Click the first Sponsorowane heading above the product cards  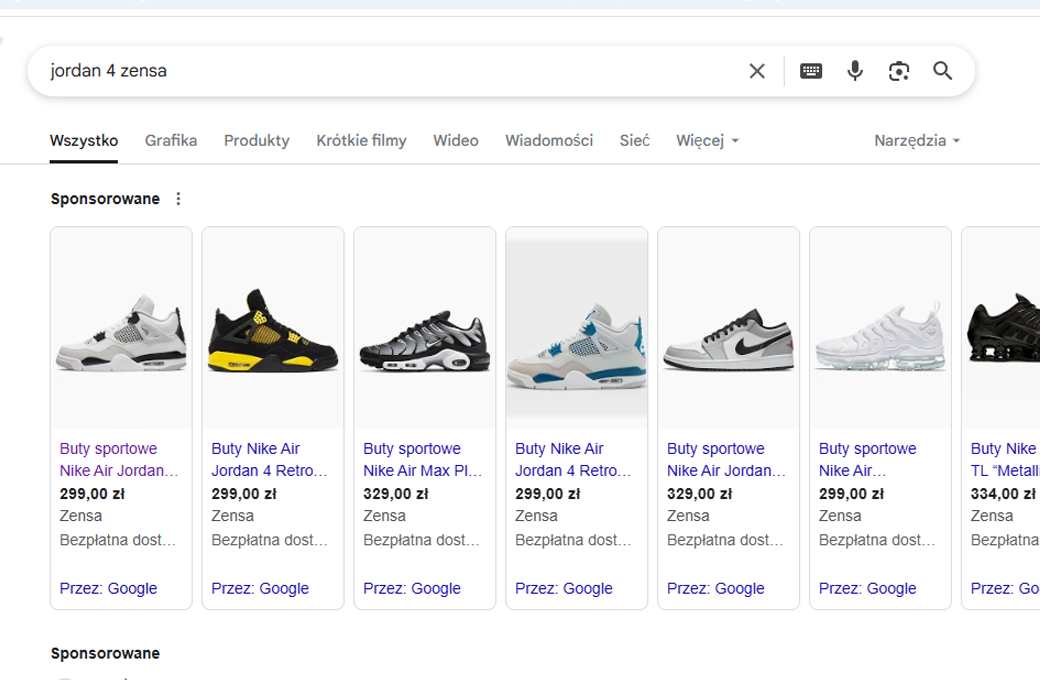point(105,199)
